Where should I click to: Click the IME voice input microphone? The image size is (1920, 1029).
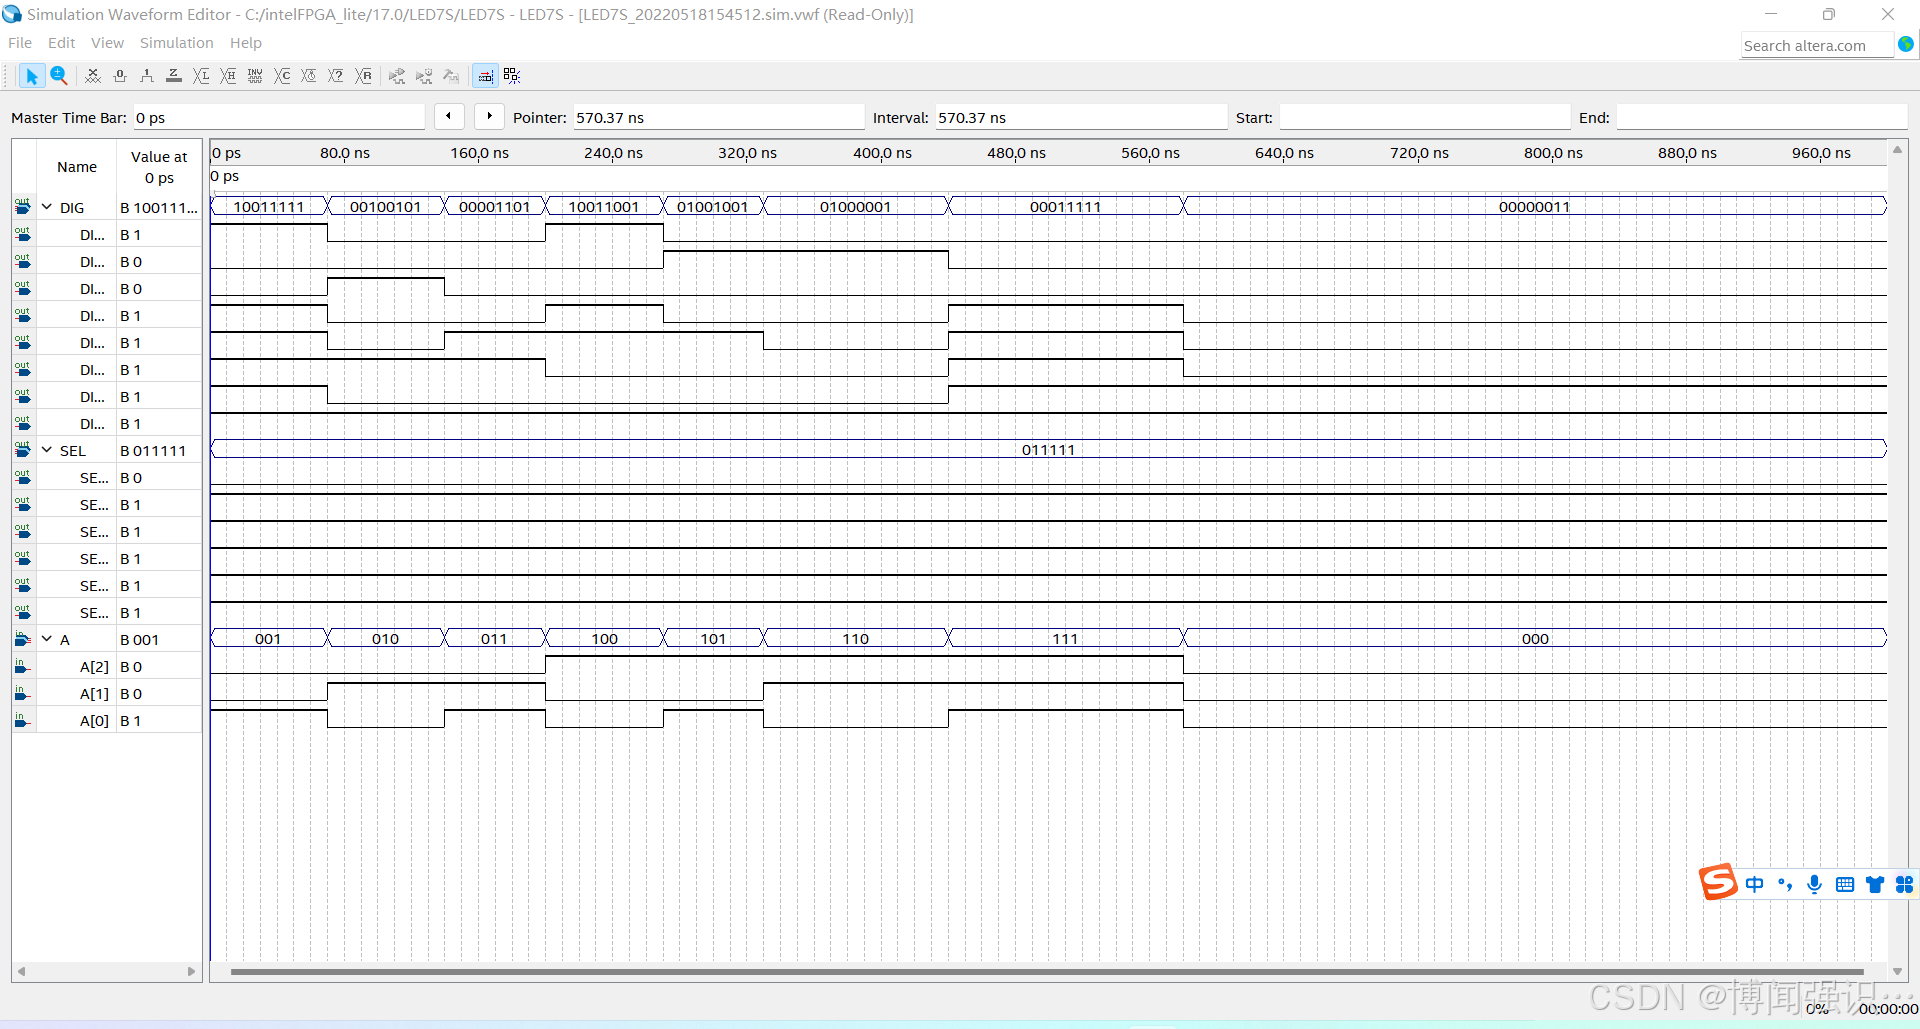[1815, 884]
